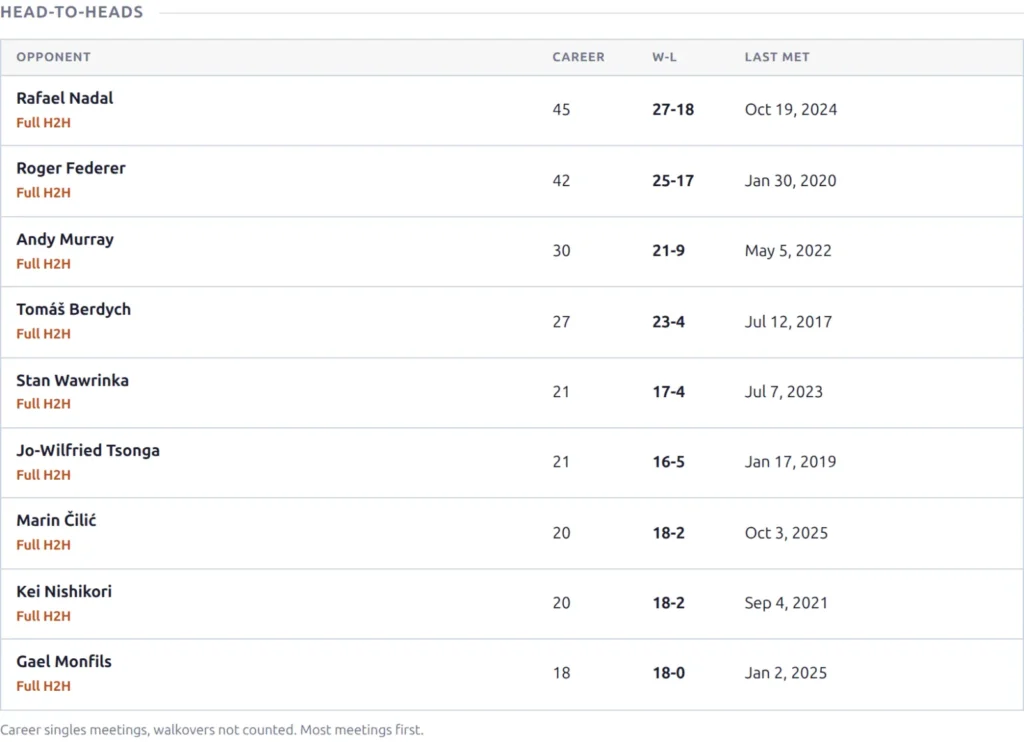This screenshot has height=742, width=1024.
Task: Open Full H2H link for Kei Nishikori
Action: [43, 616]
